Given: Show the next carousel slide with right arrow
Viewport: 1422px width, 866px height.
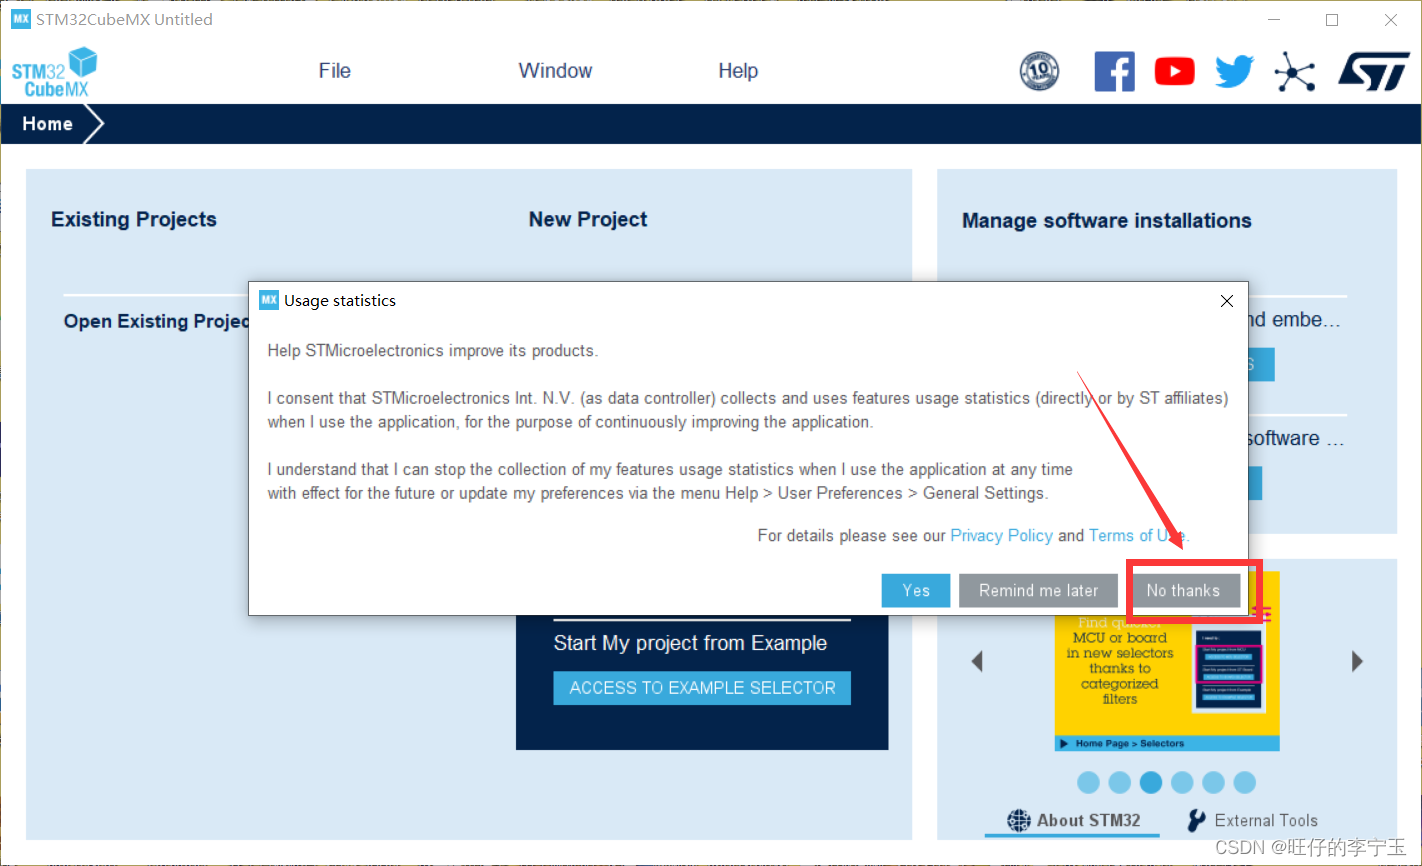Looking at the screenshot, I should (1357, 661).
